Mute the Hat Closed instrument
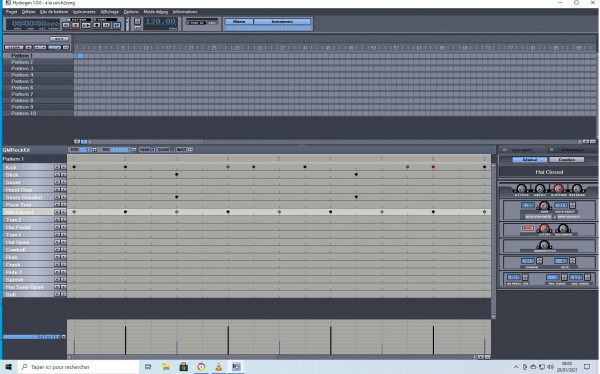This screenshot has width=600, height=374. click(x=57, y=212)
